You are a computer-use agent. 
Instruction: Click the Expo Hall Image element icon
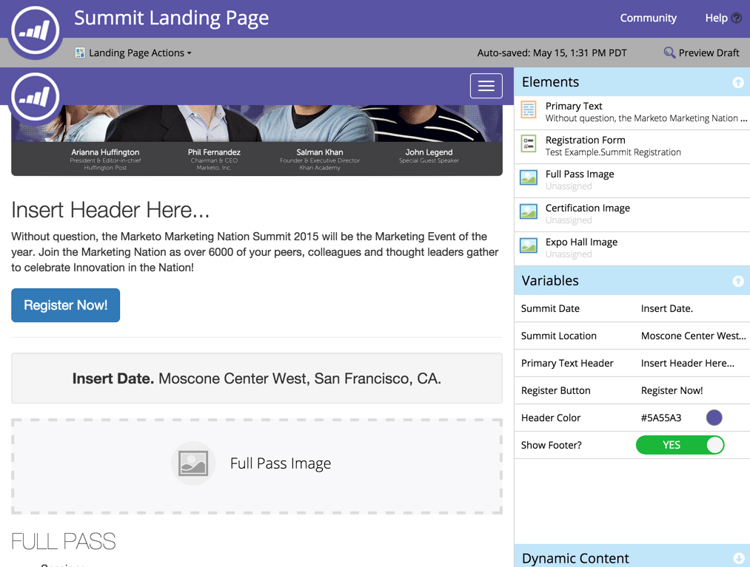click(529, 245)
